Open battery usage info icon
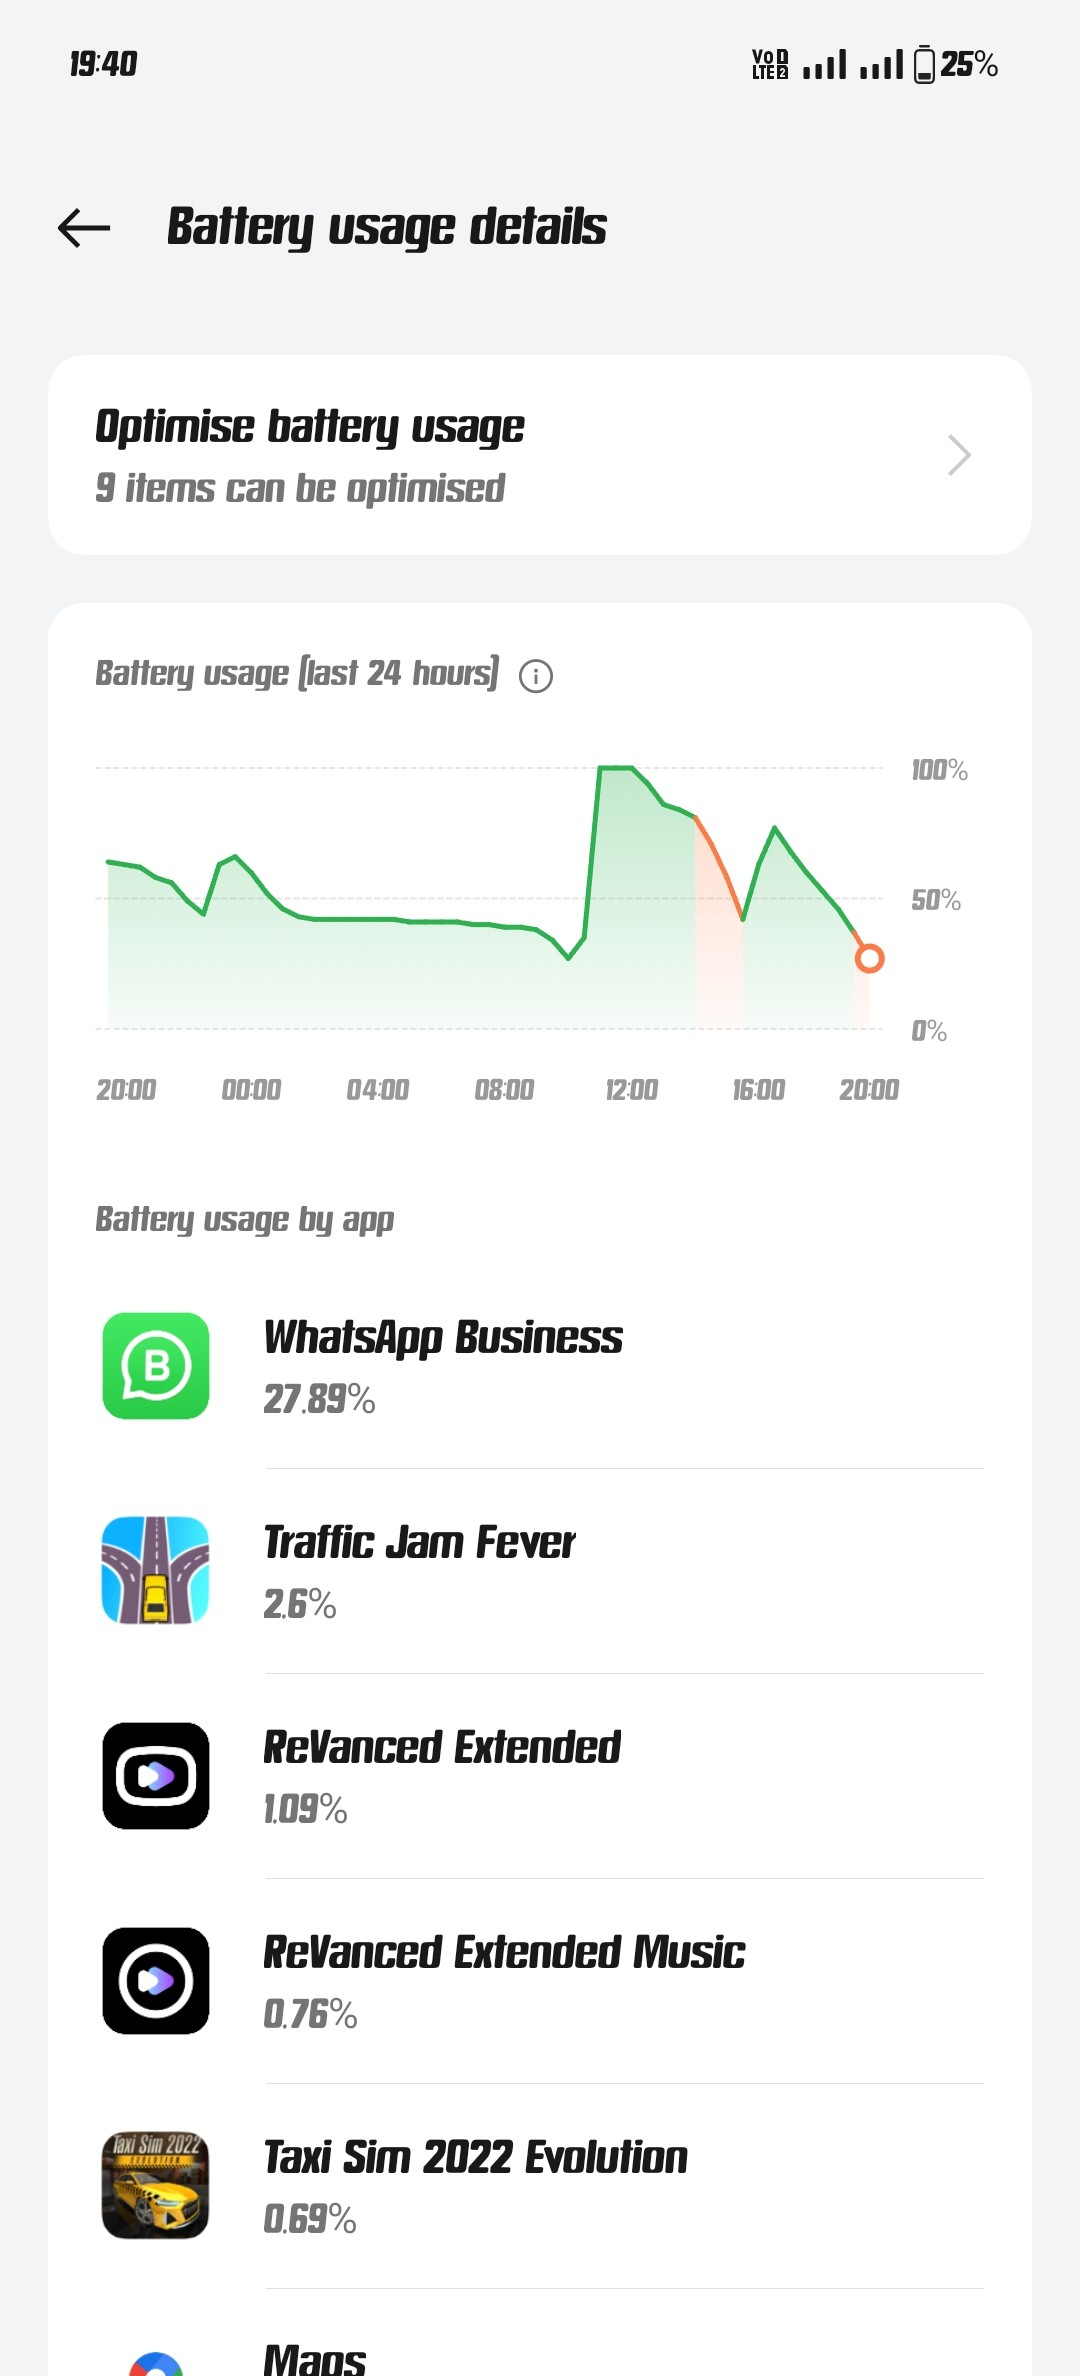This screenshot has height=2376, width=1080. [536, 676]
